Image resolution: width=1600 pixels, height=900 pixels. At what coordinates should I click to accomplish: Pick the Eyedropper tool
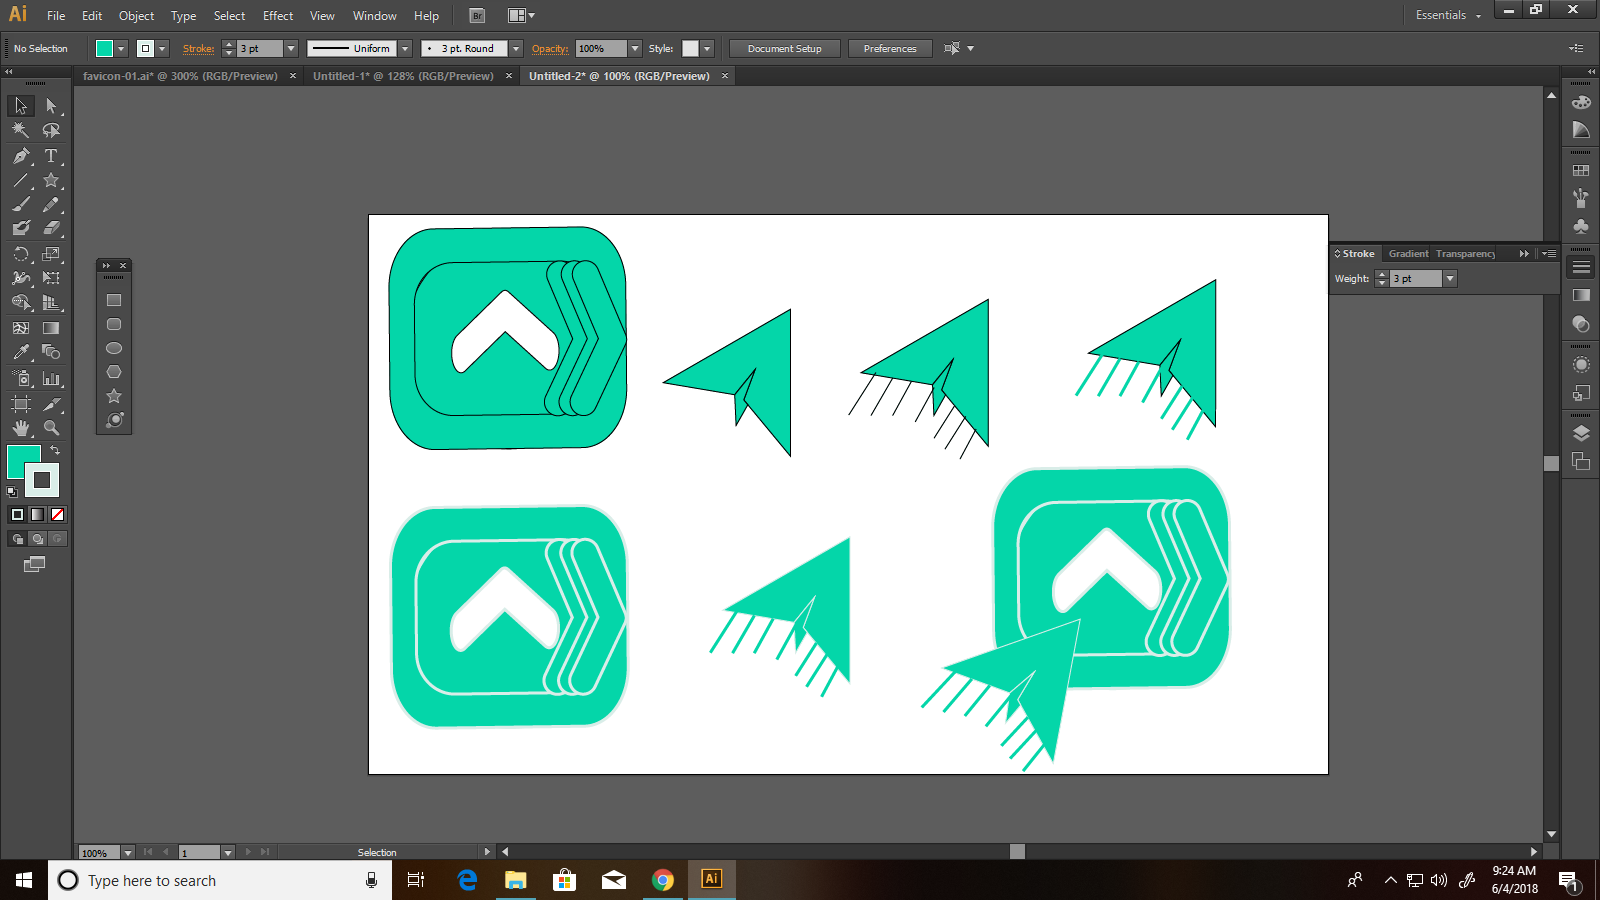click(21, 352)
